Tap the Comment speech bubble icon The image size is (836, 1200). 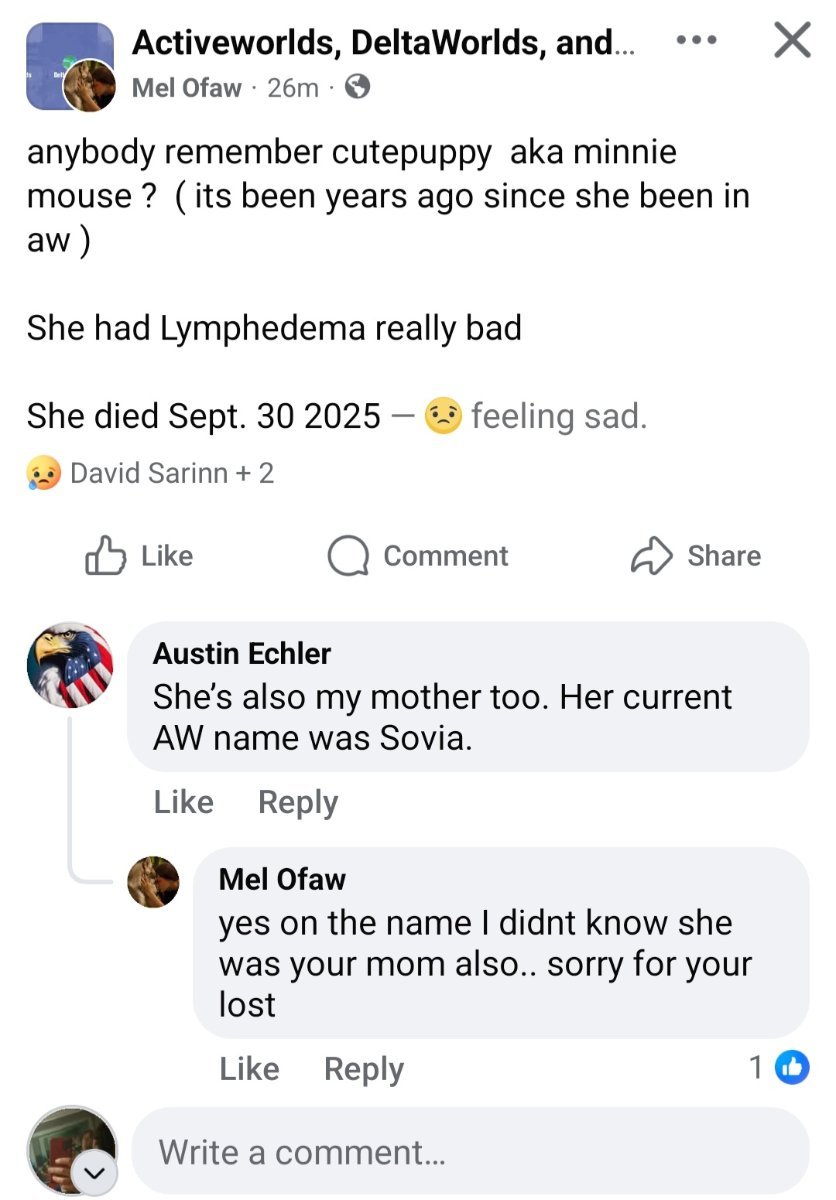click(x=347, y=557)
